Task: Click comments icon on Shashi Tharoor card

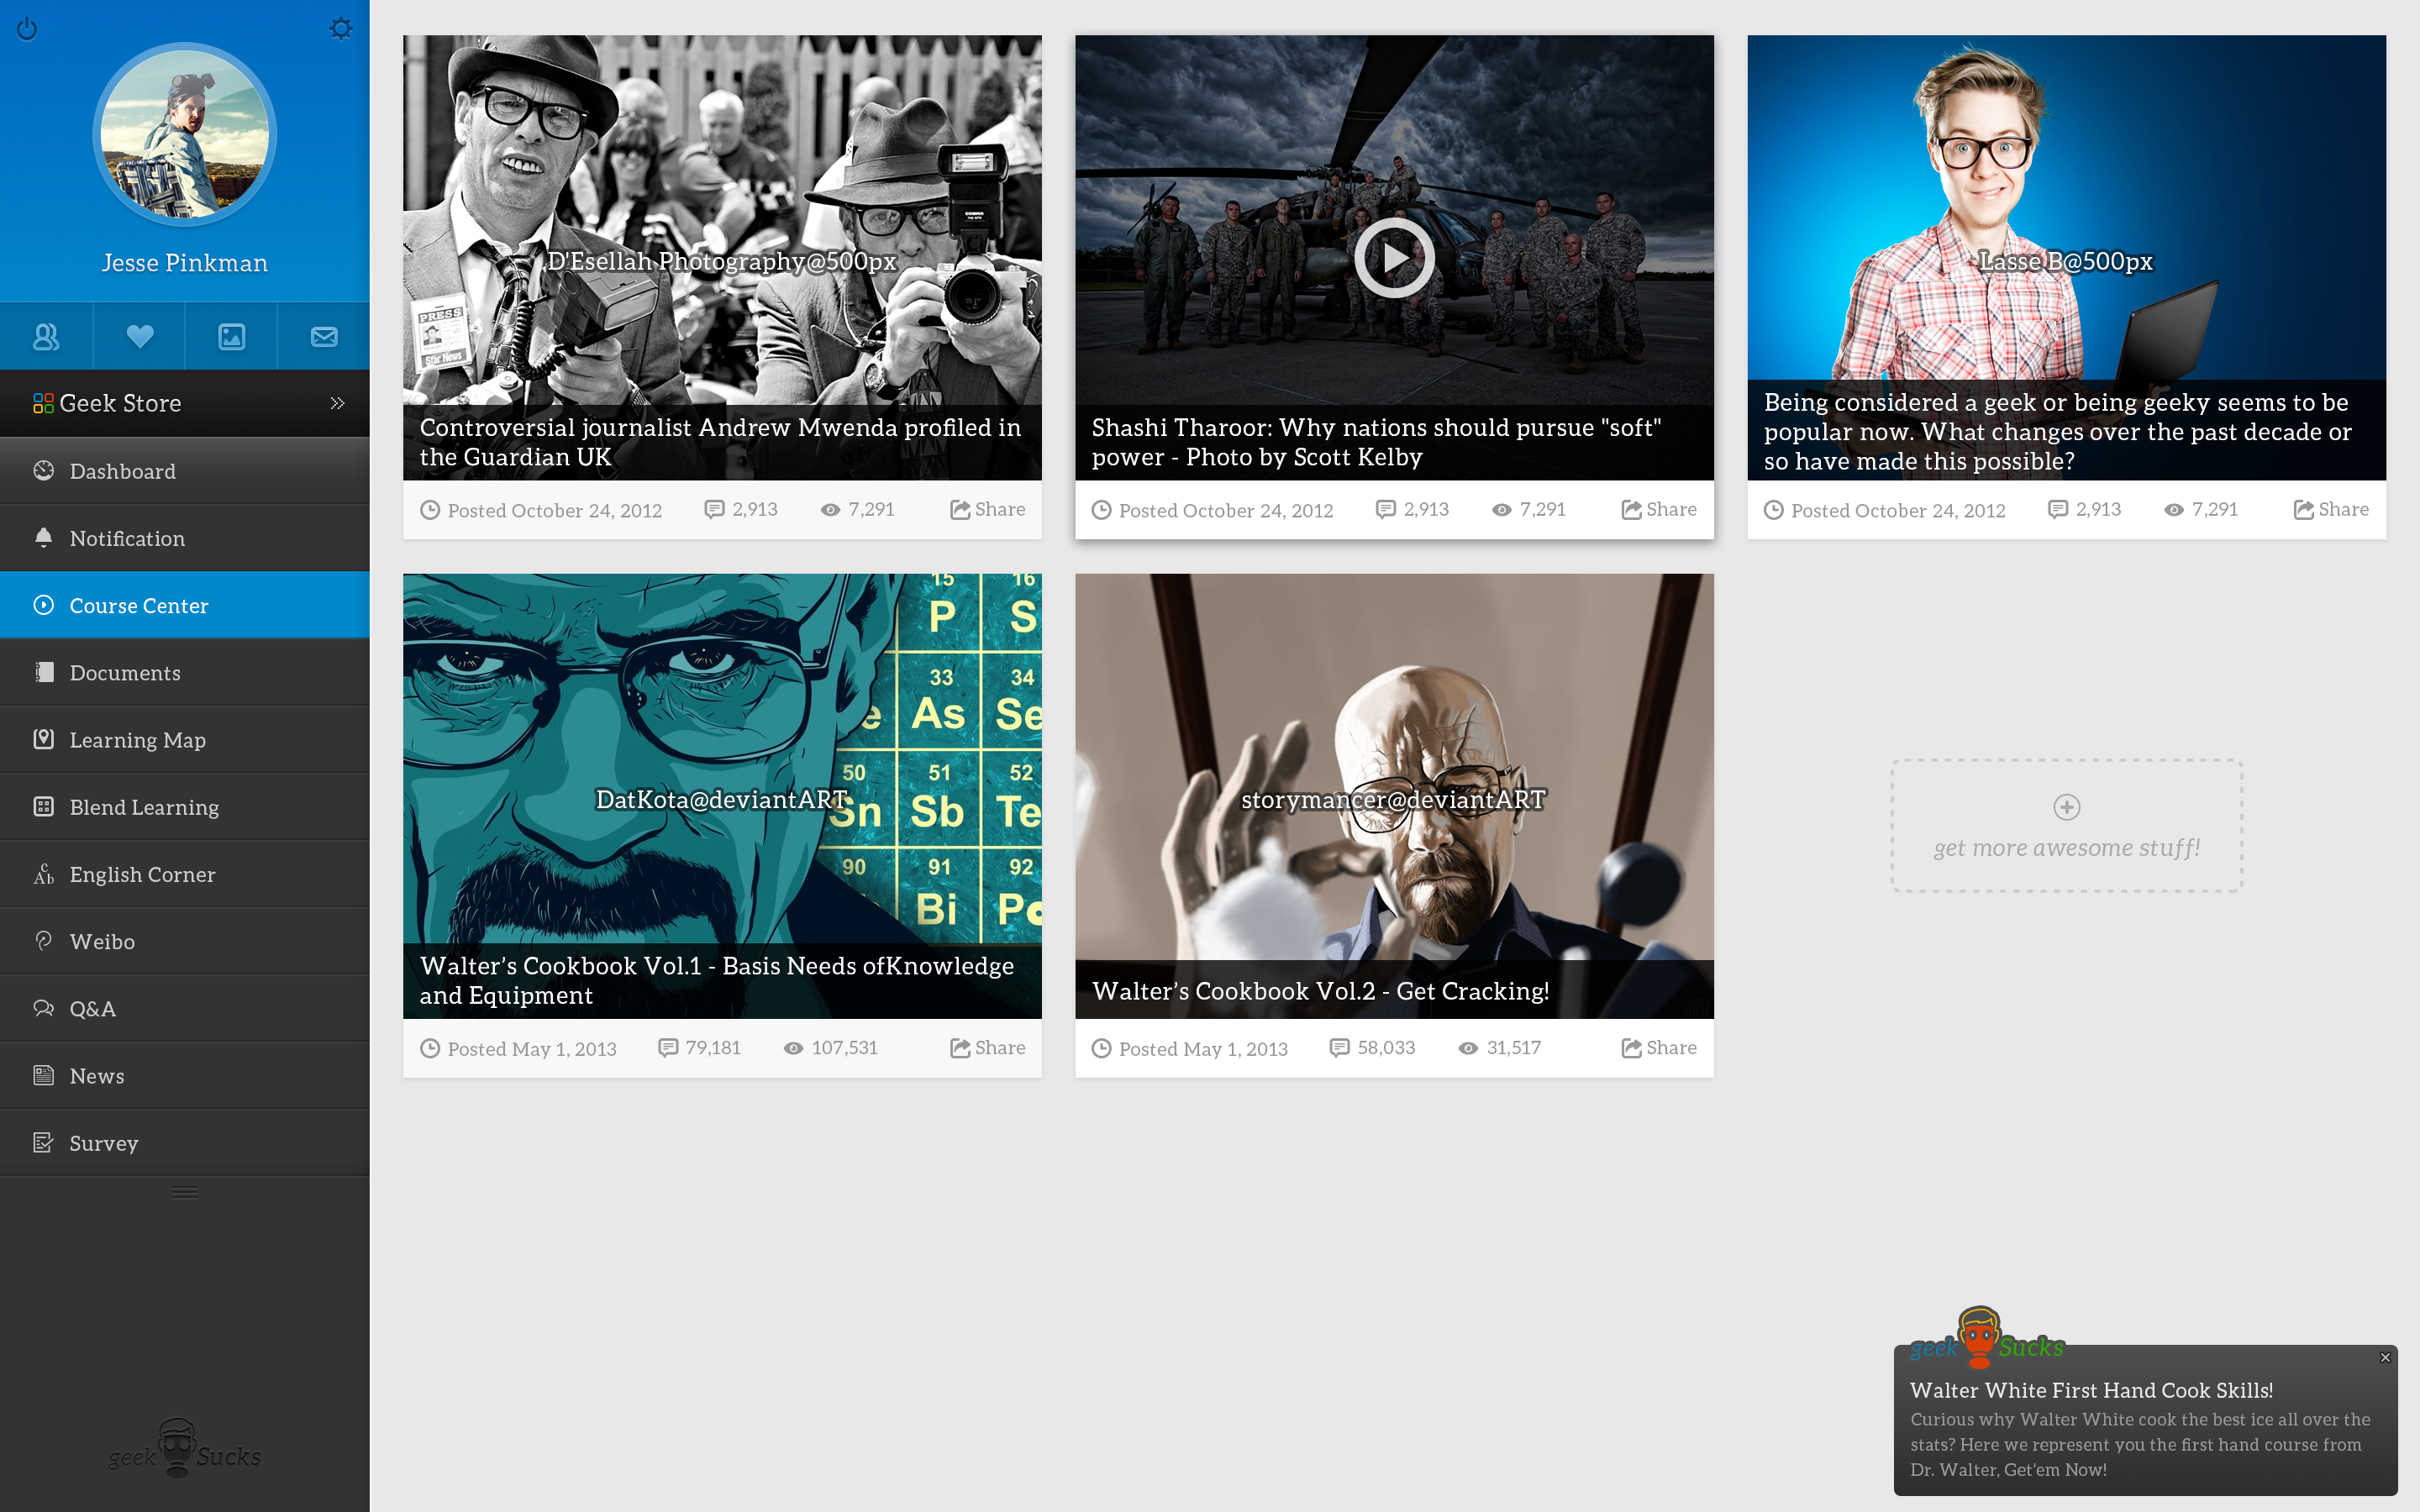Action: pyautogui.click(x=1385, y=509)
